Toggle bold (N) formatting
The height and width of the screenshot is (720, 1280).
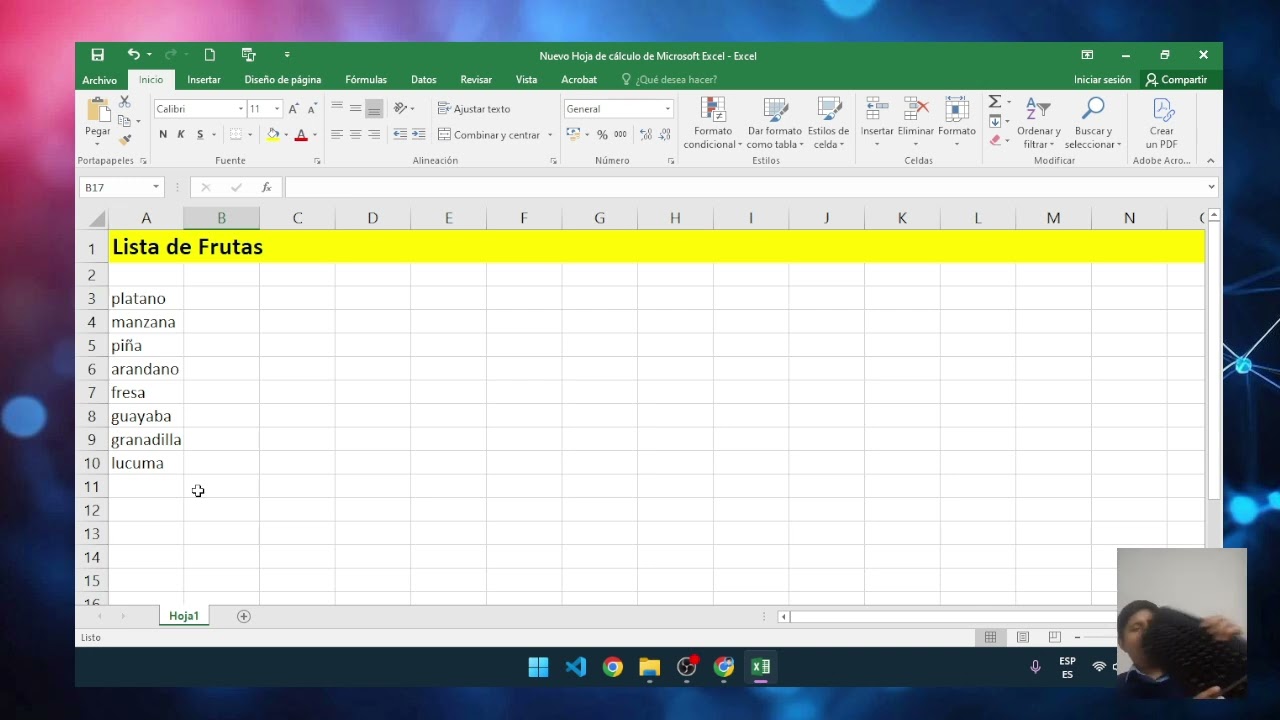click(x=163, y=134)
